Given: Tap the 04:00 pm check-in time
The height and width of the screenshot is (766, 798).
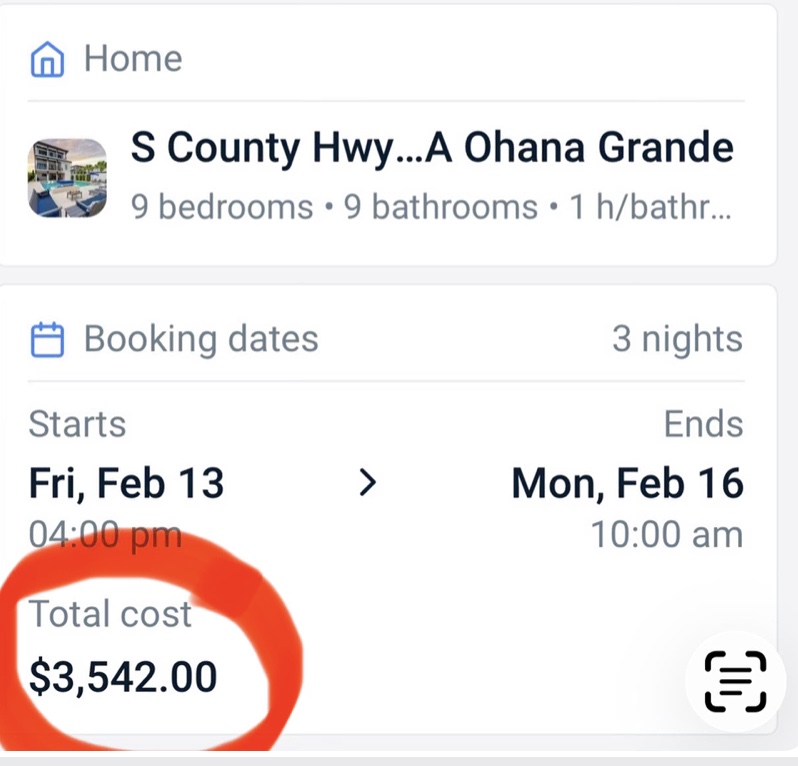Looking at the screenshot, I should click(x=105, y=534).
